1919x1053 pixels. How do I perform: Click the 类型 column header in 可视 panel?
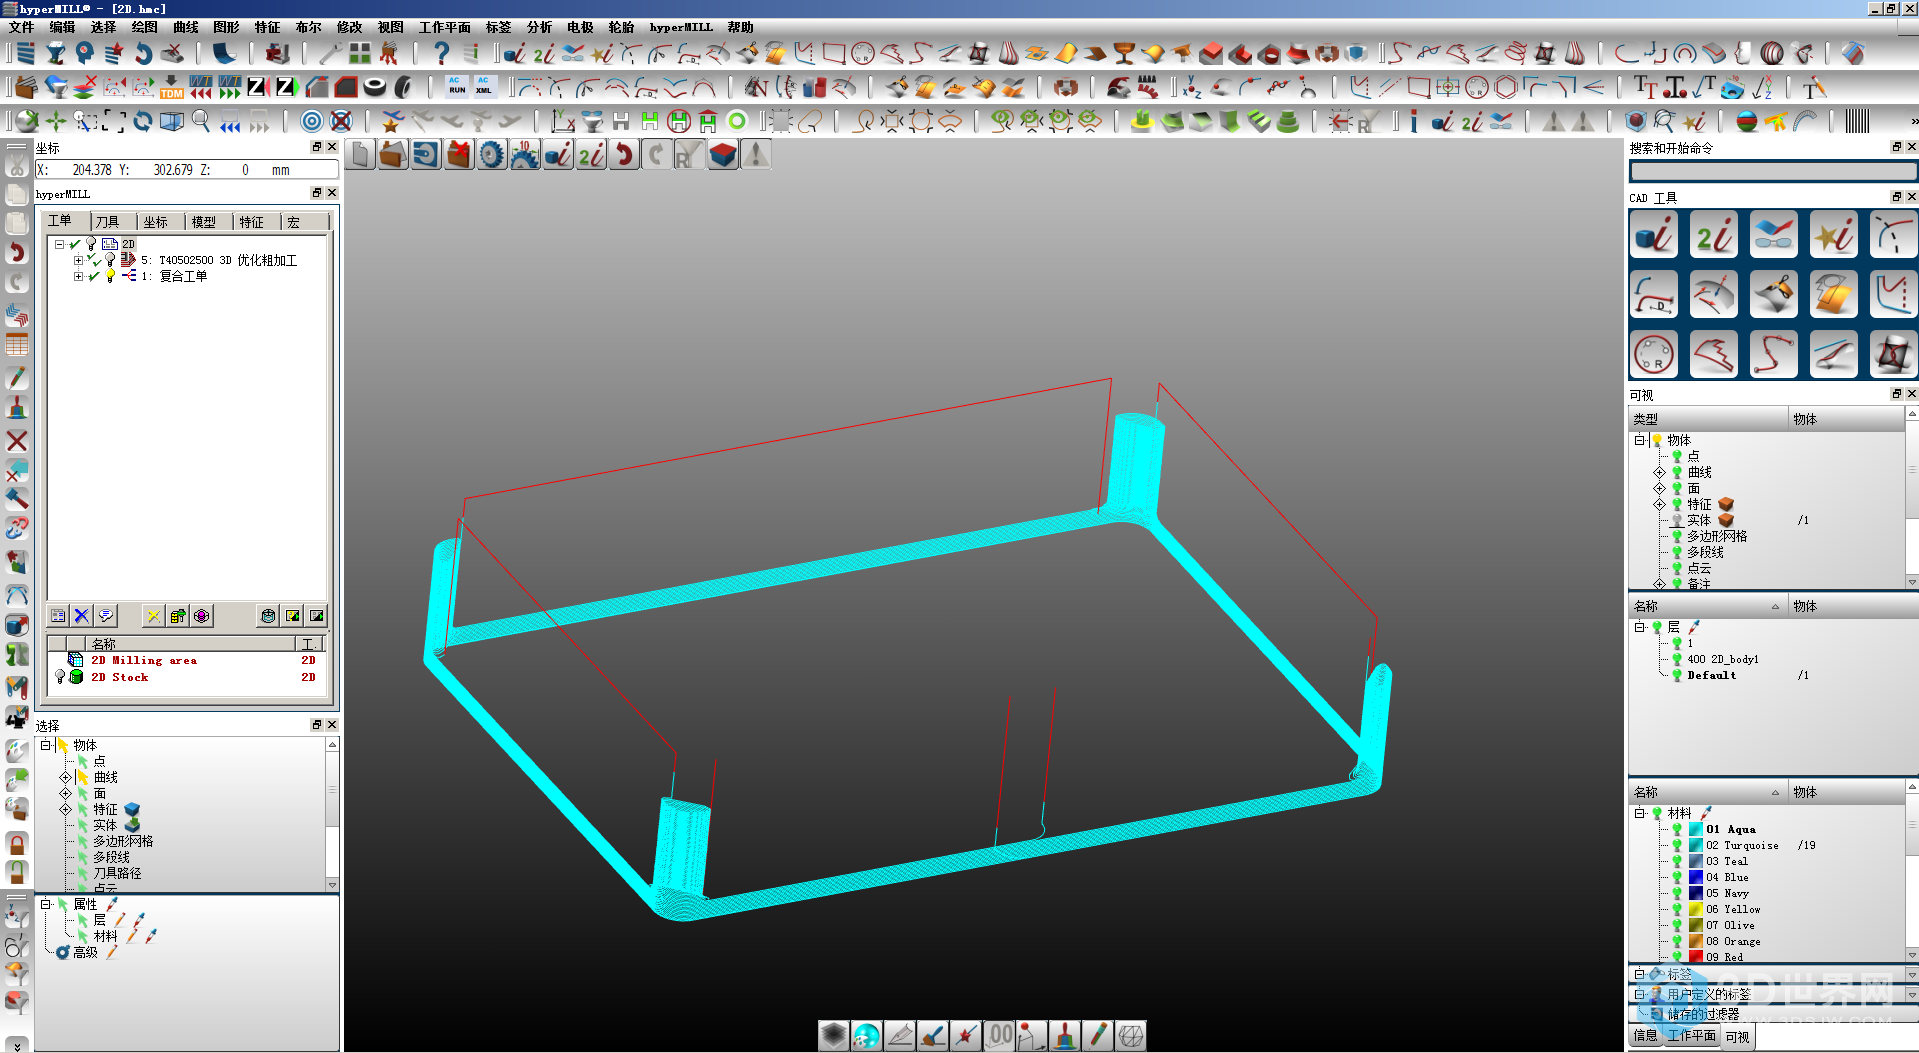point(1709,419)
